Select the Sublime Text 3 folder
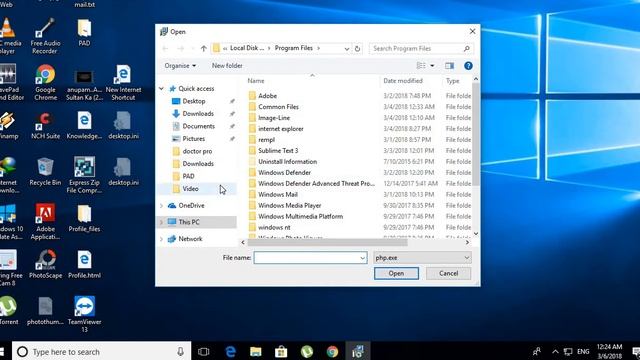Image resolution: width=640 pixels, height=360 pixels. pos(278,151)
